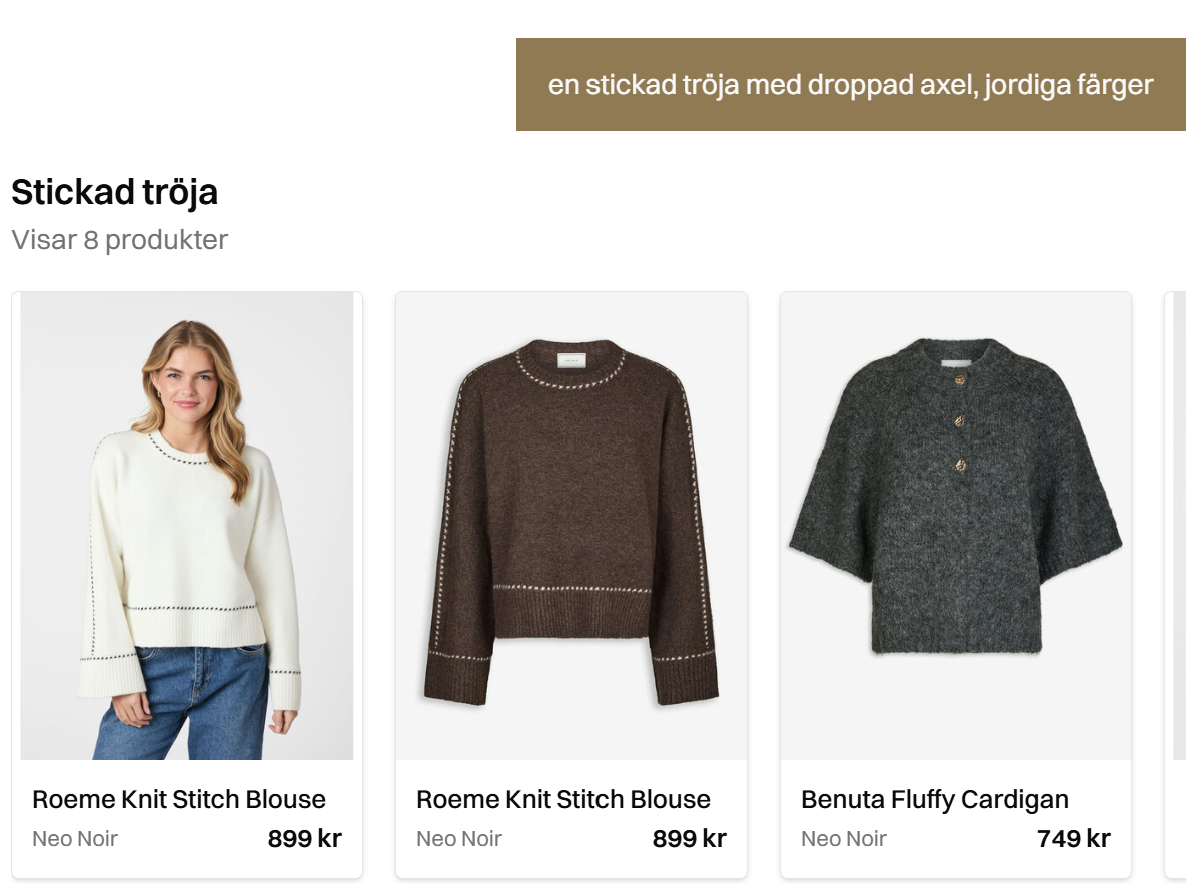The image size is (1192, 884).
Task: Open the brown Roeme Knit Stitch Blouse image
Action: [x=571, y=525]
